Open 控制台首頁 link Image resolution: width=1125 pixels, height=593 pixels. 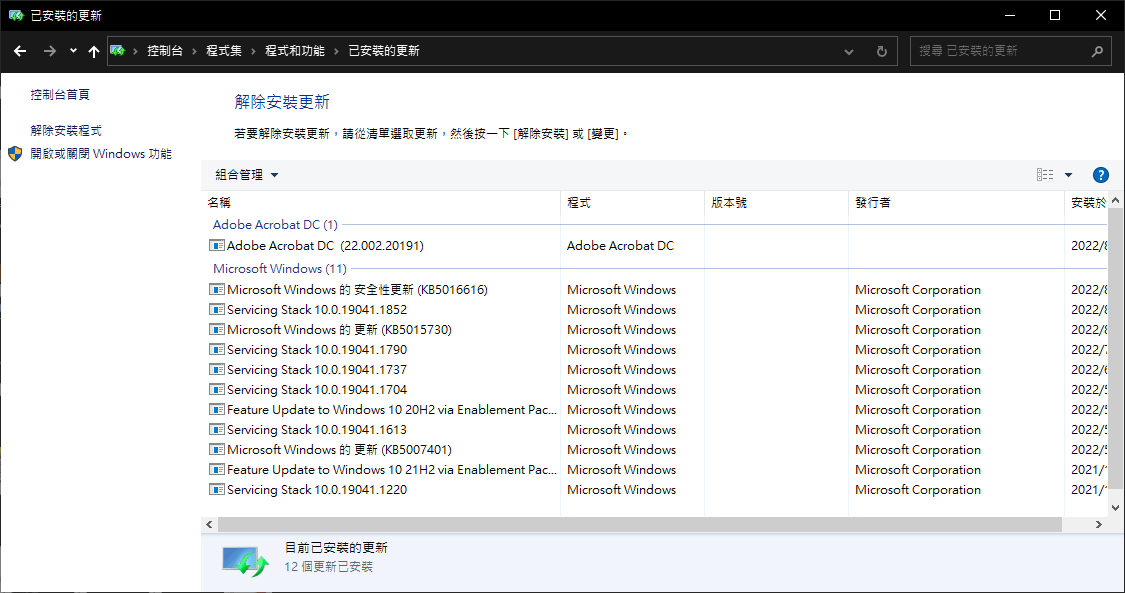pos(60,95)
